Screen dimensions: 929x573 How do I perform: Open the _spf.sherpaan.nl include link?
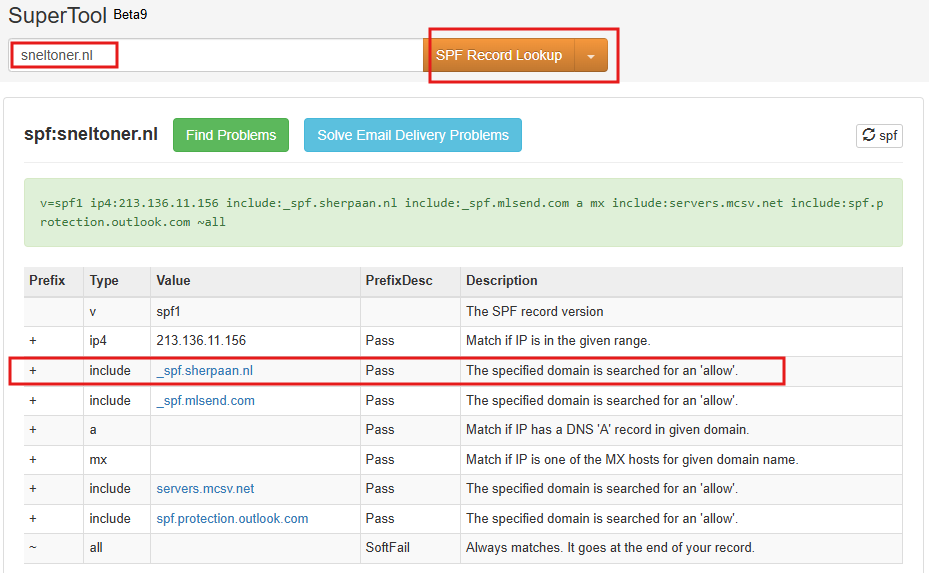pos(204,370)
